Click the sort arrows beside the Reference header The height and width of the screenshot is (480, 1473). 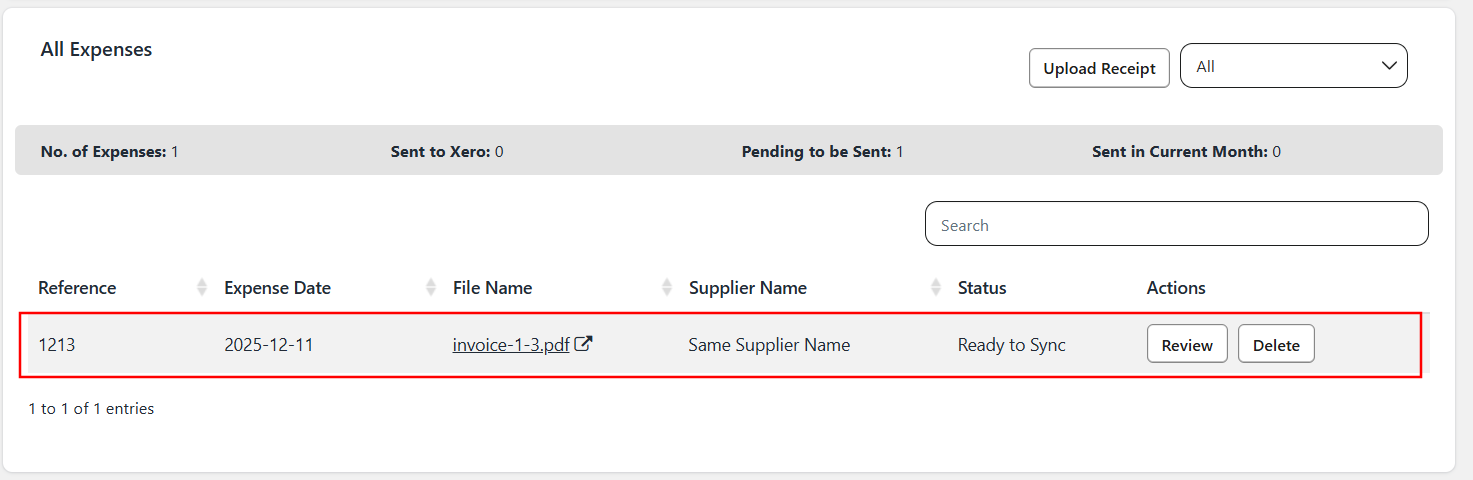[202, 288]
